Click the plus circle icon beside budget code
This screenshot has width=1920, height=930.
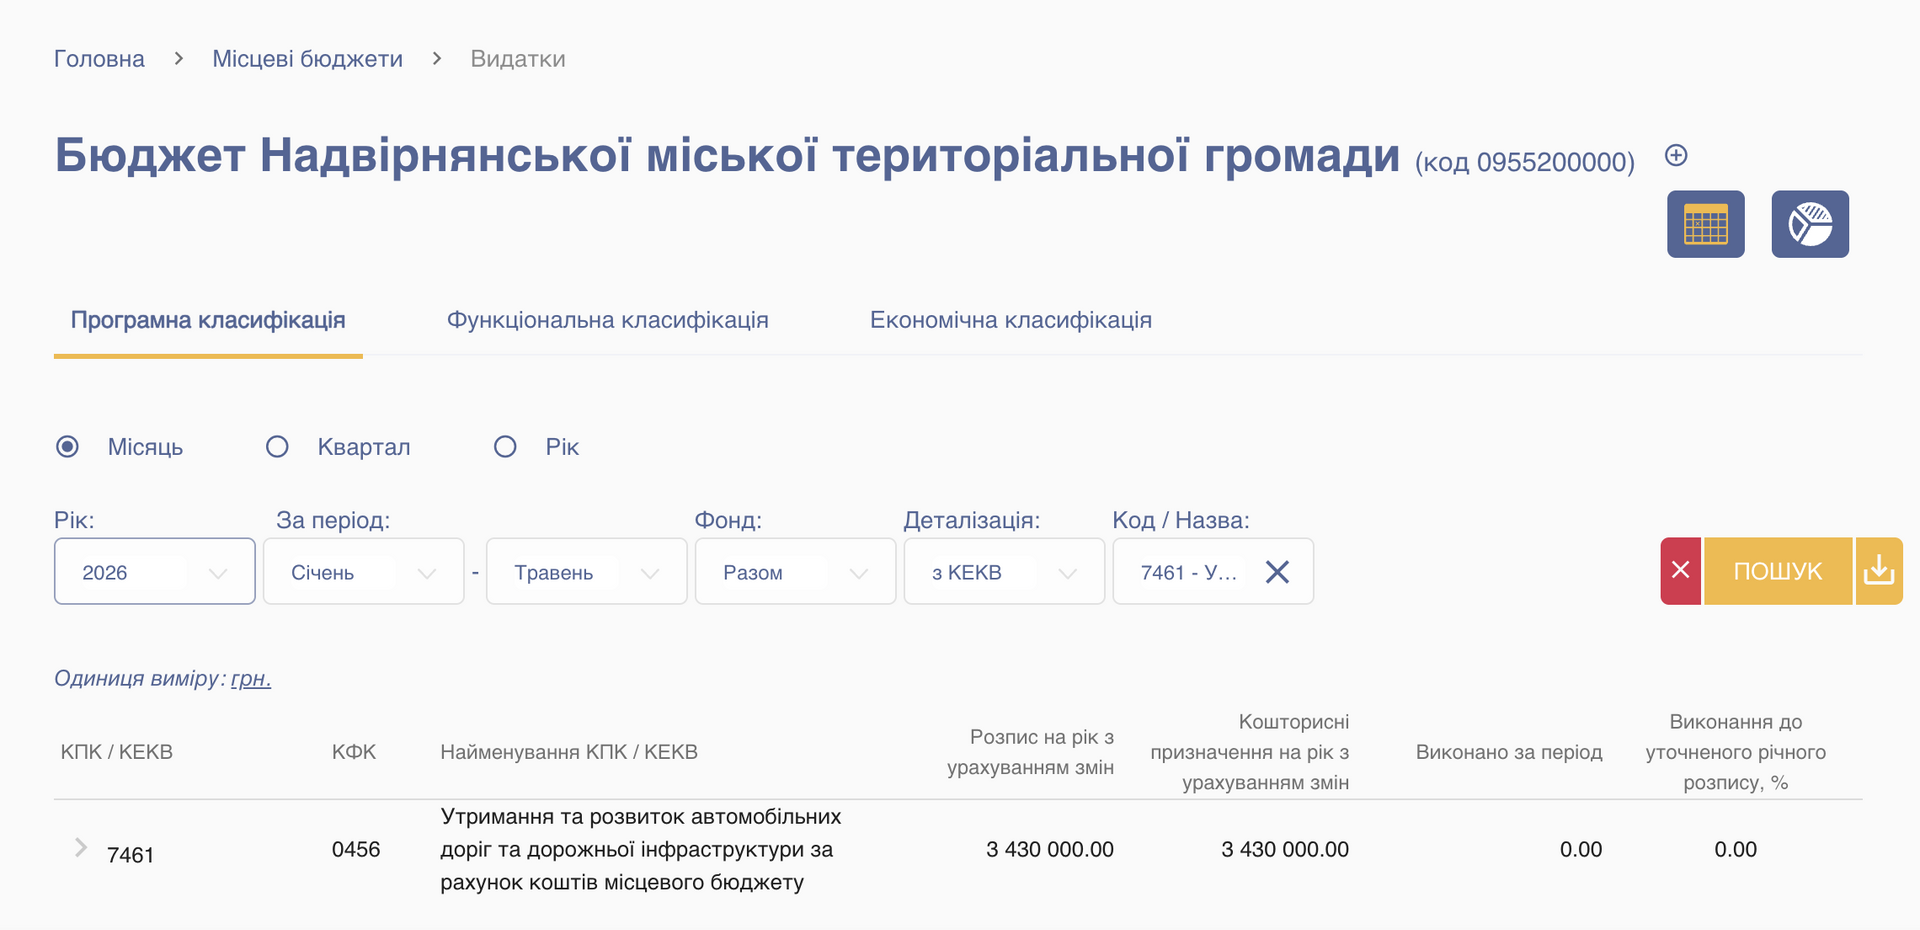1676,155
